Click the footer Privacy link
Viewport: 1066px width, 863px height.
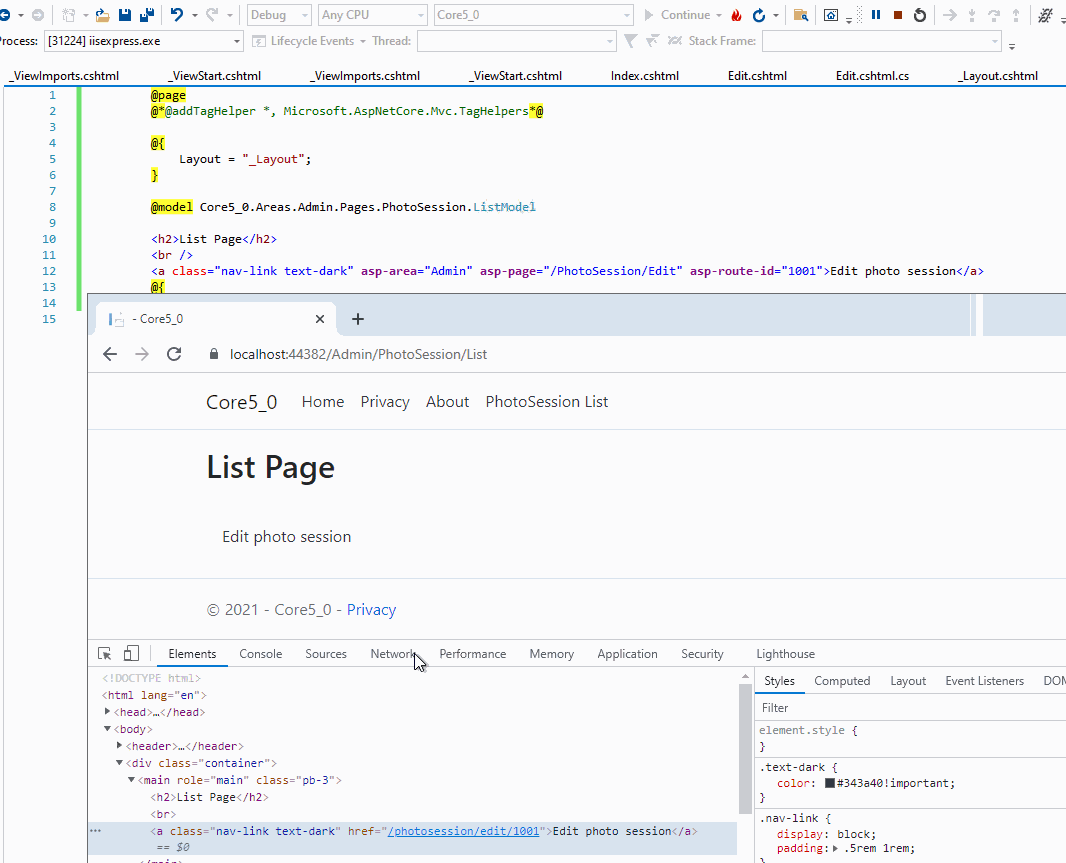pyautogui.click(x=371, y=609)
